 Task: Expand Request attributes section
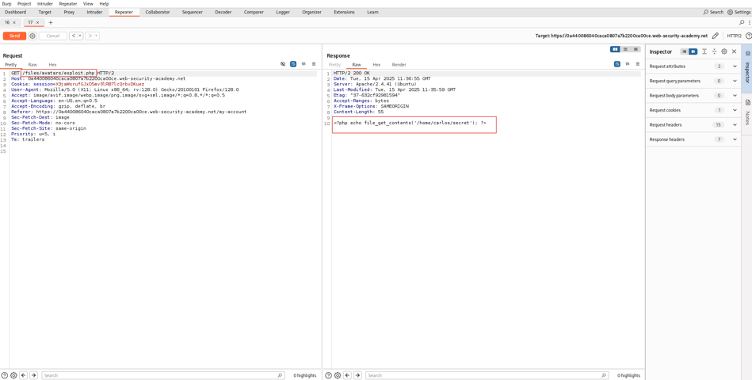[x=735, y=66]
